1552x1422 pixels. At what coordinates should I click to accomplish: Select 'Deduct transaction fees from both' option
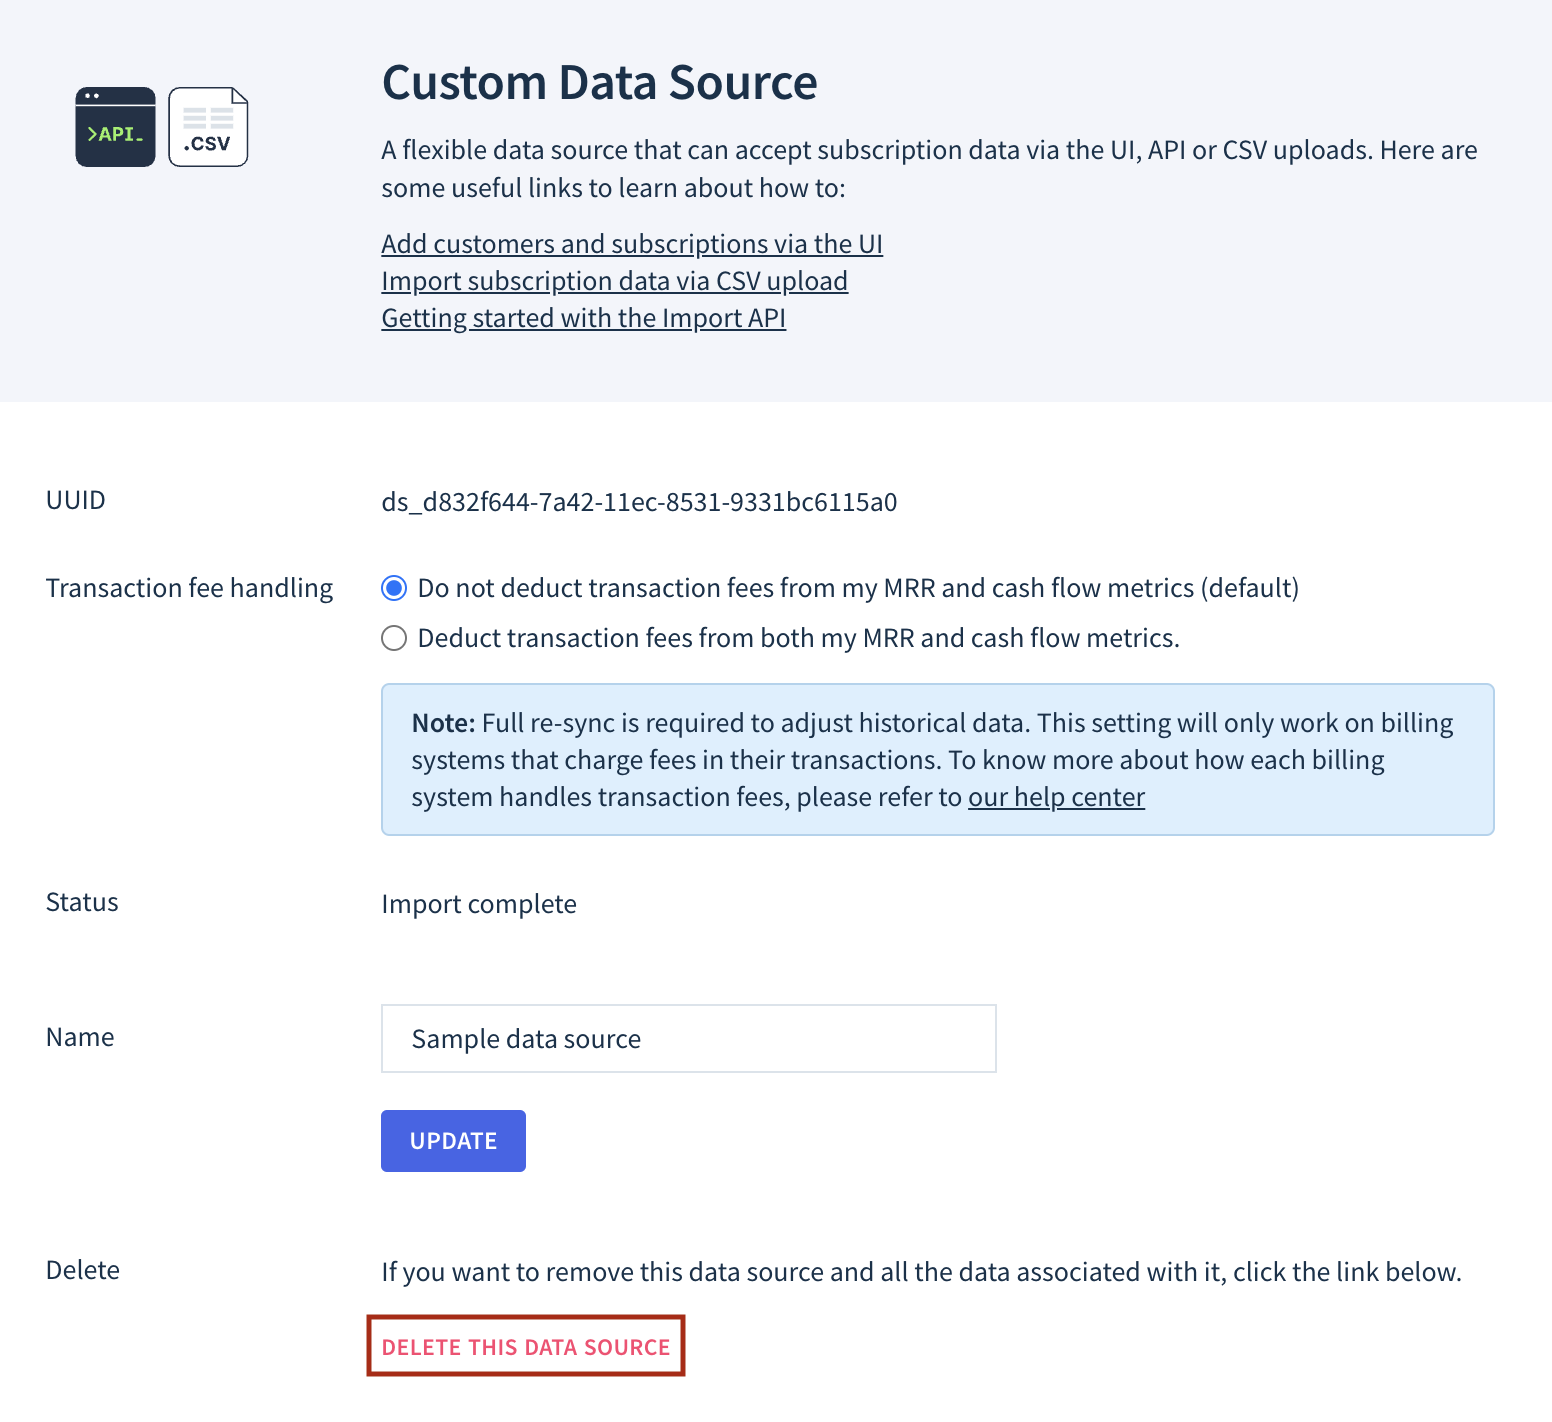[394, 638]
